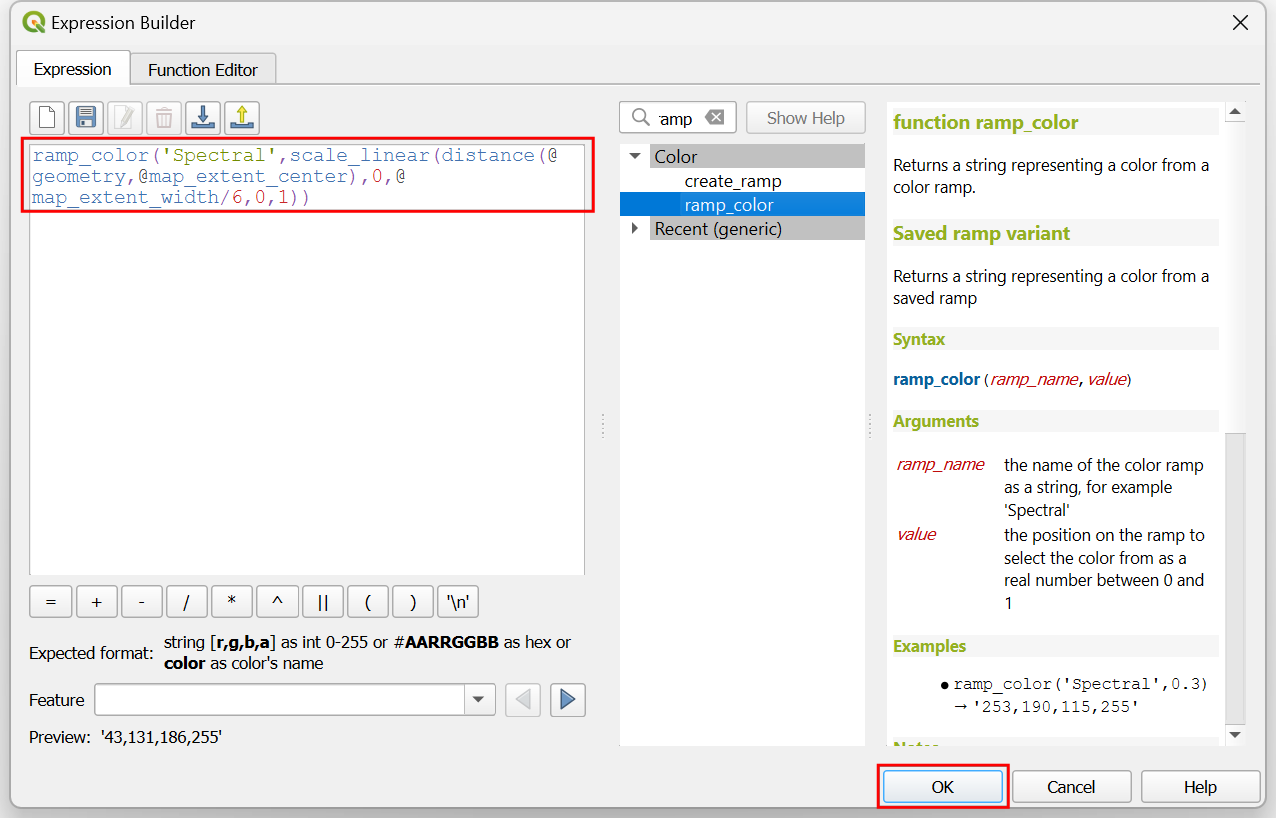Insert the string concatenation || operator
Screen dimensions: 1276x818
click(x=323, y=602)
